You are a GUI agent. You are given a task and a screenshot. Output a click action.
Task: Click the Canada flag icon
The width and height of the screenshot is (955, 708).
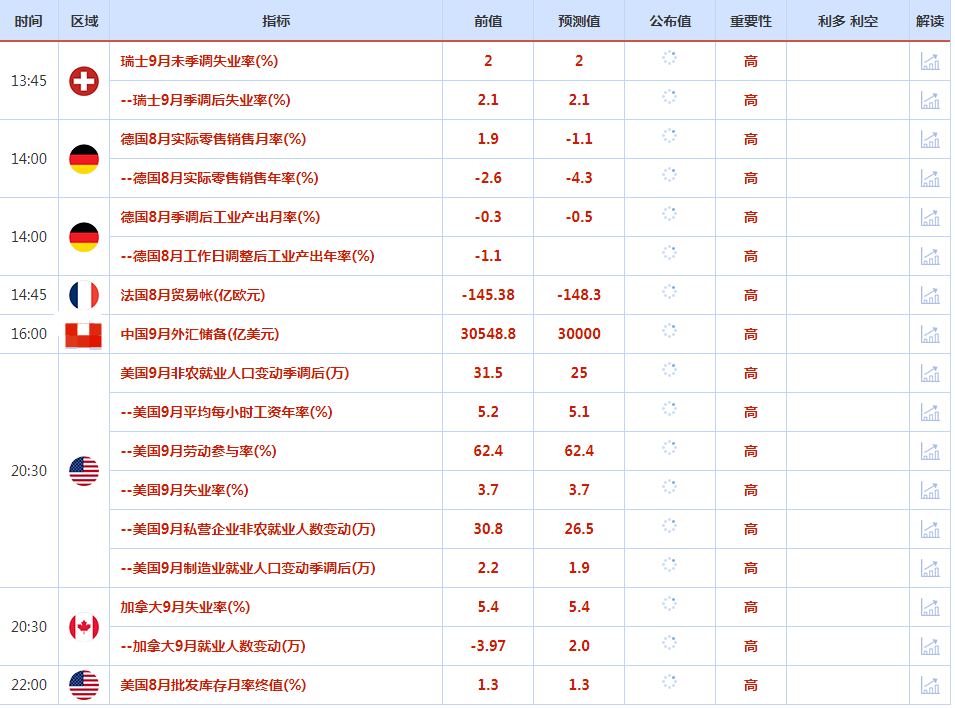tap(84, 627)
